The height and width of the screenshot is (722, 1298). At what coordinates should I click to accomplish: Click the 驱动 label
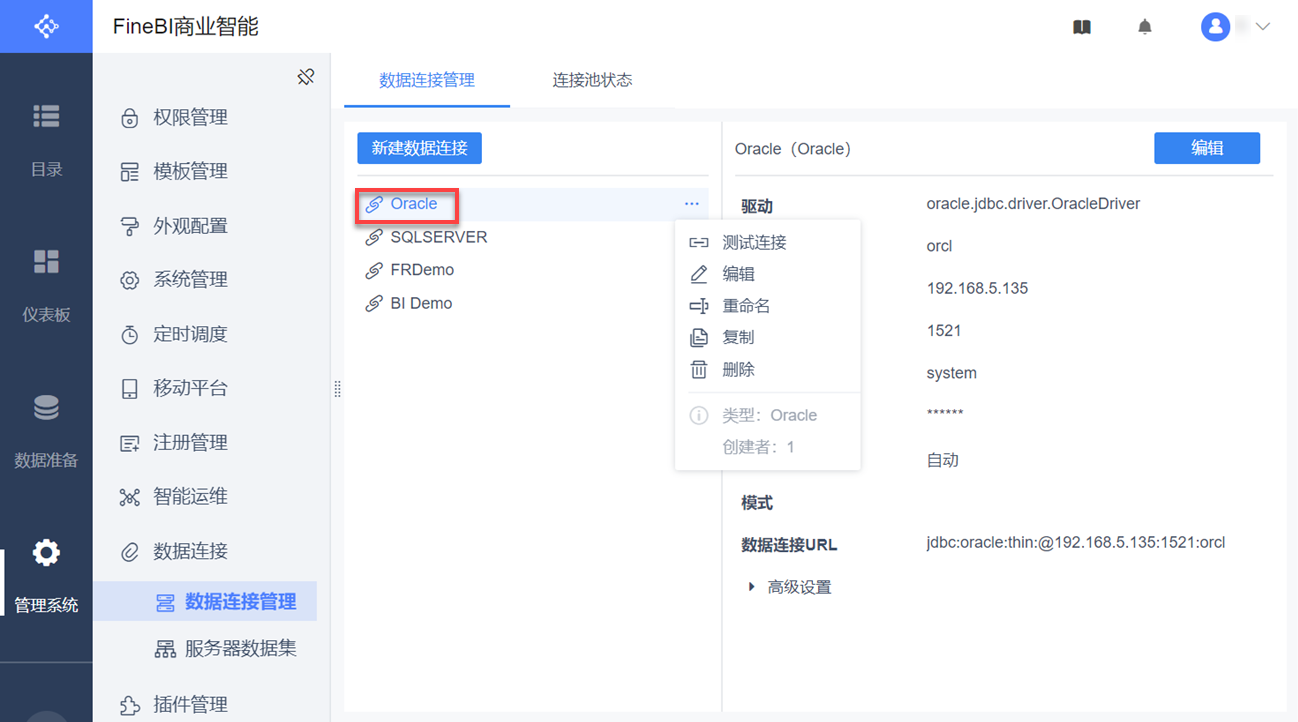(757, 206)
